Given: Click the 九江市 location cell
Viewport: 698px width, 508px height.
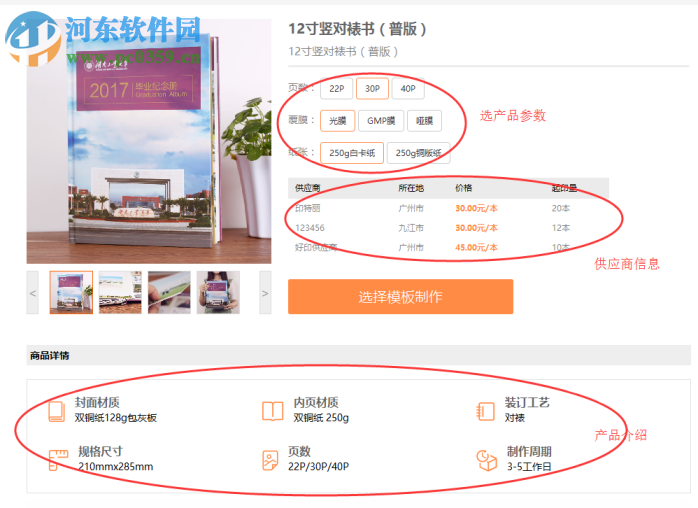Looking at the screenshot, I should point(411,228).
